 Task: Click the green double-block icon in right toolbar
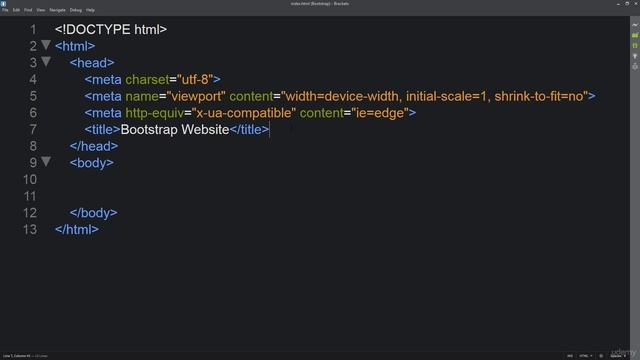point(635,36)
